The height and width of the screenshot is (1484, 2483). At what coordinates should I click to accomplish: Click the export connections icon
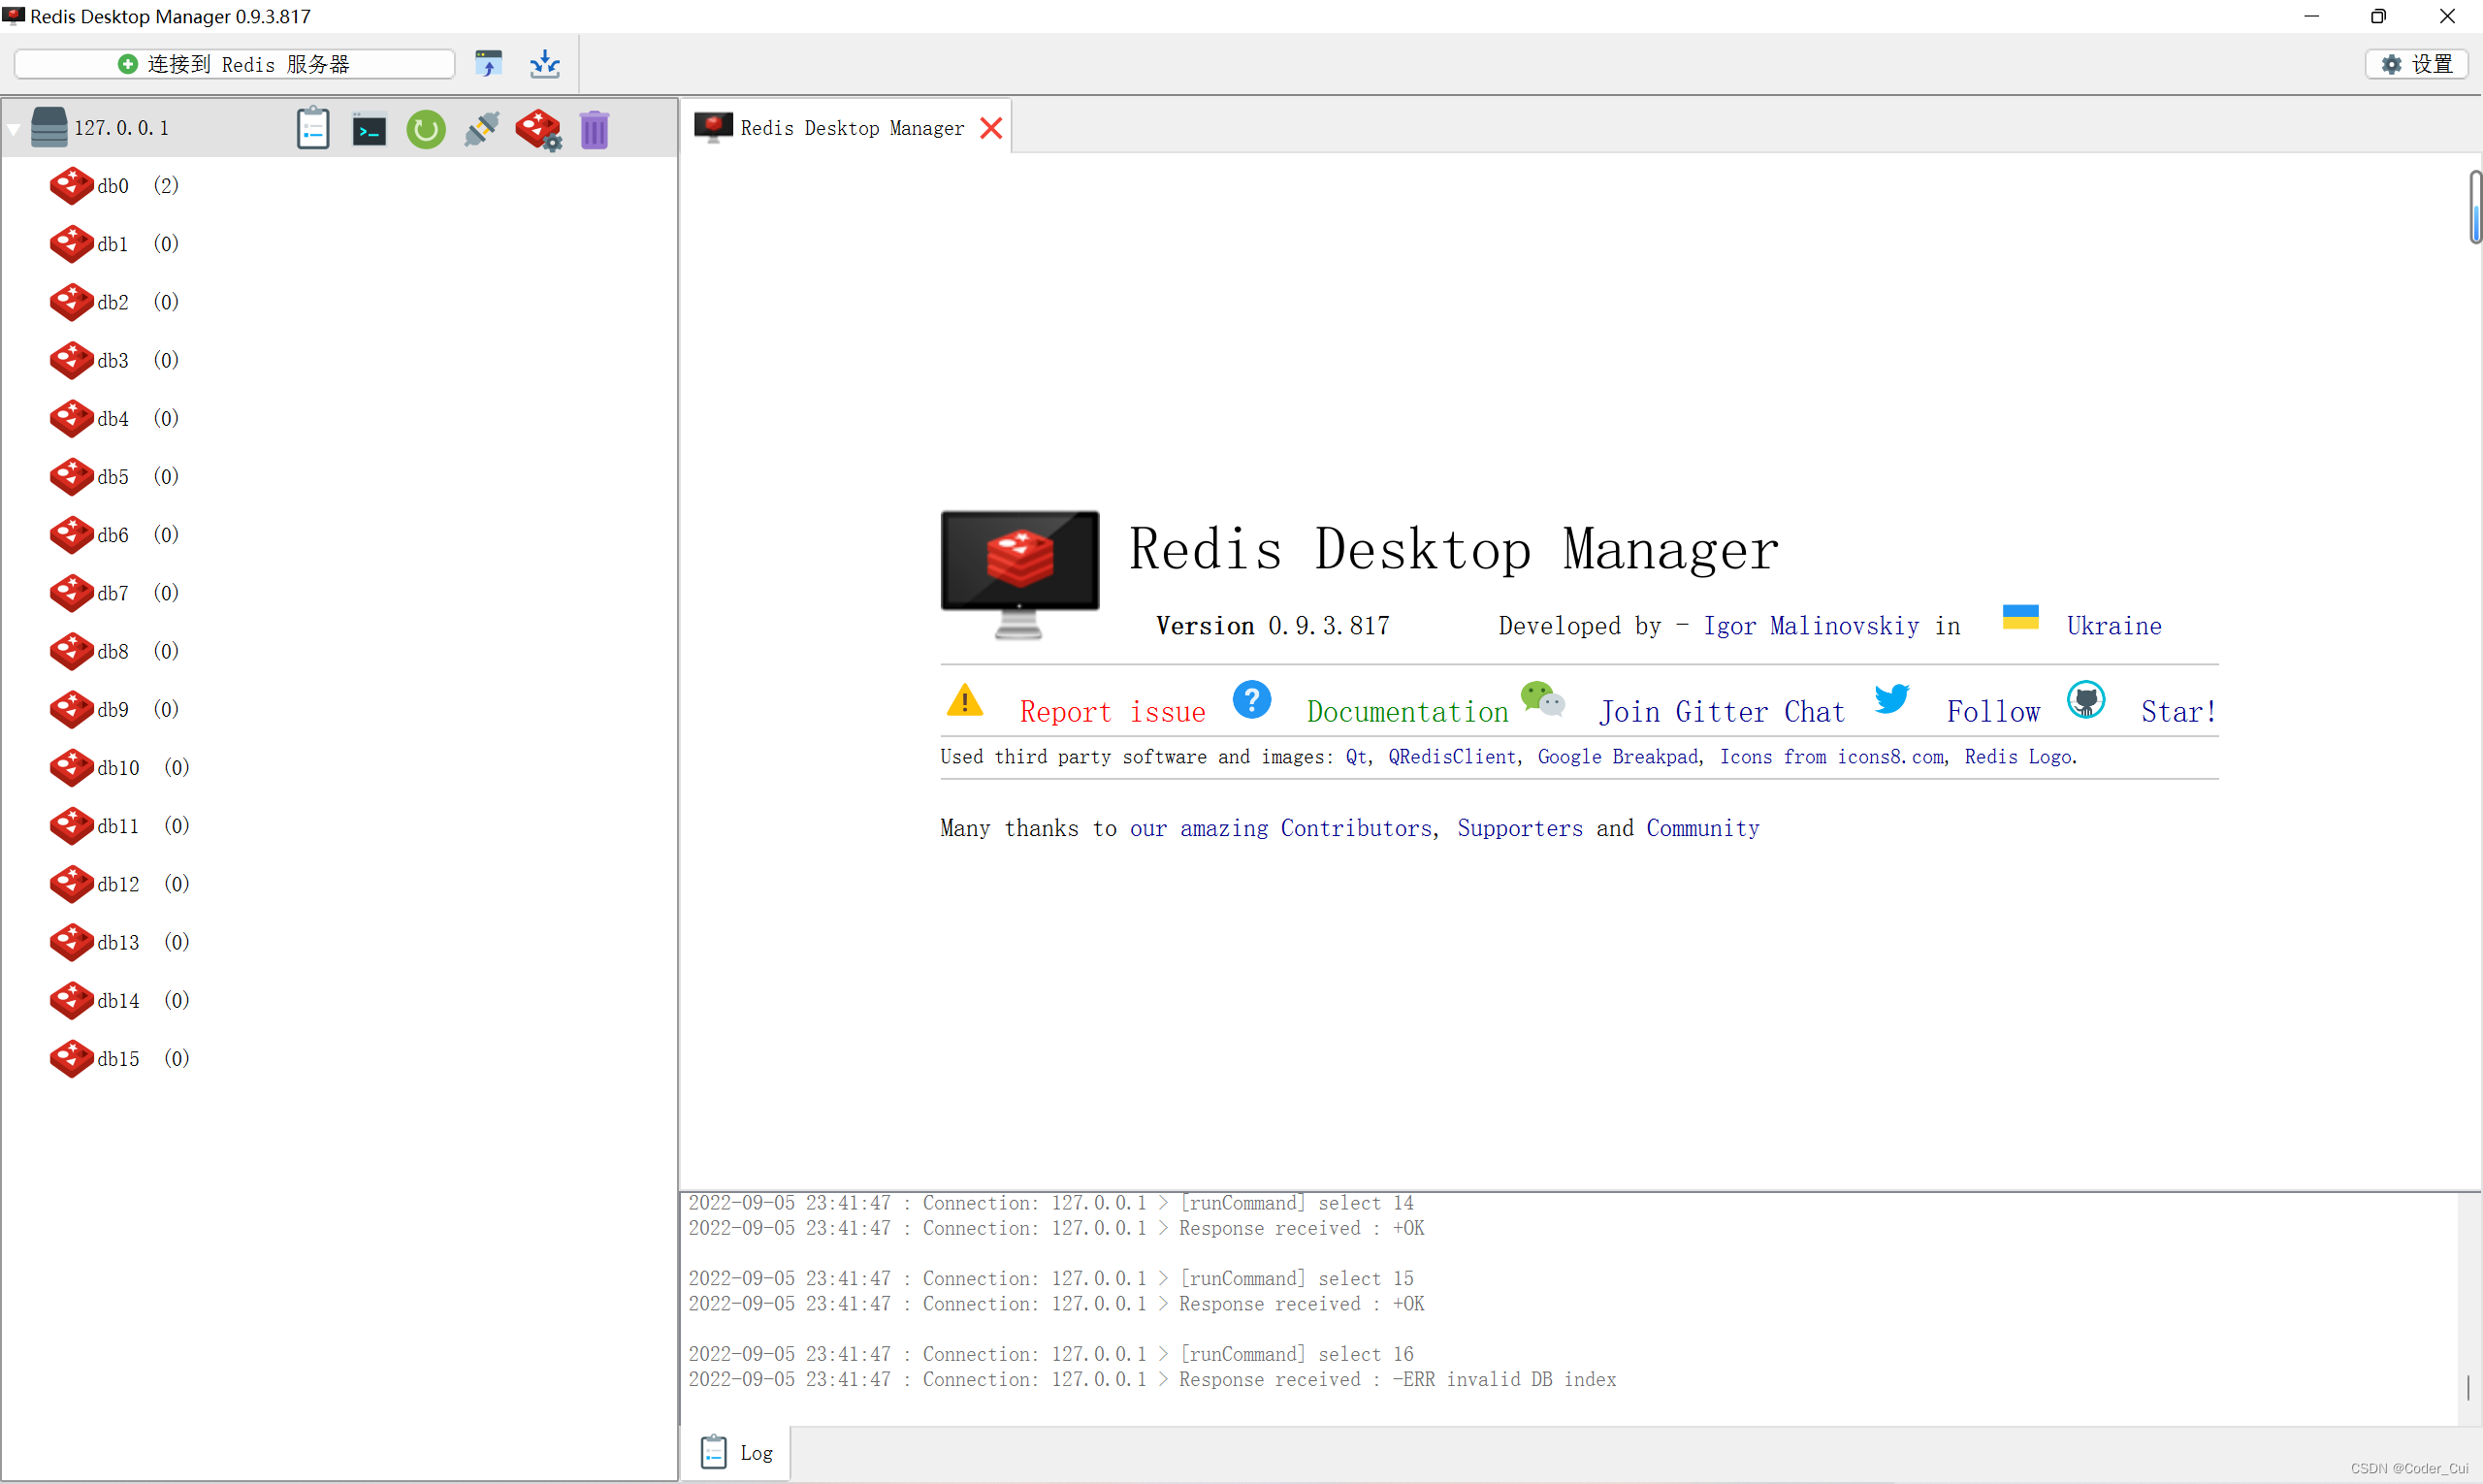point(545,64)
